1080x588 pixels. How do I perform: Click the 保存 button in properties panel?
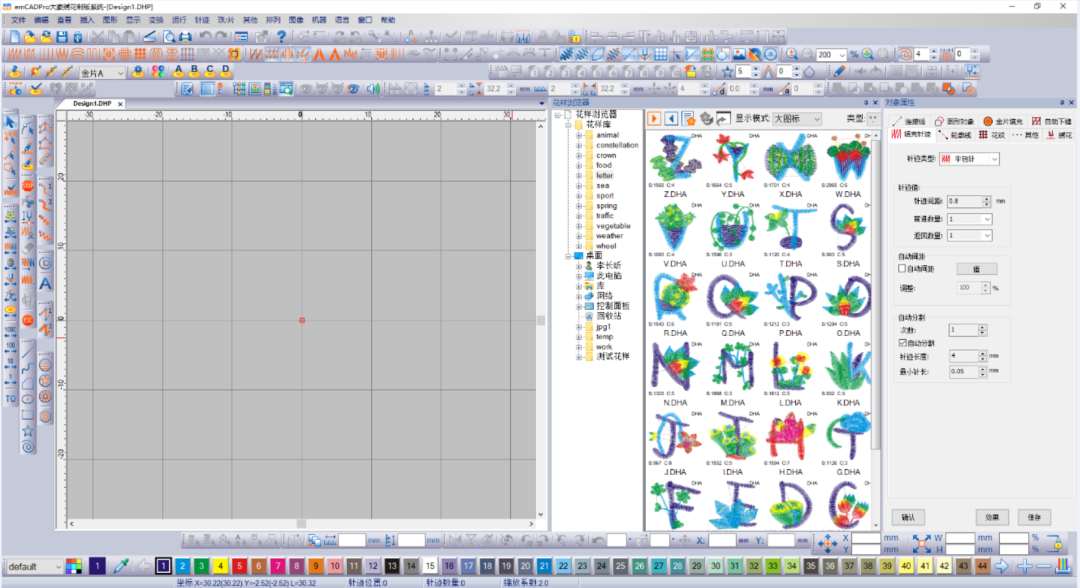1034,517
